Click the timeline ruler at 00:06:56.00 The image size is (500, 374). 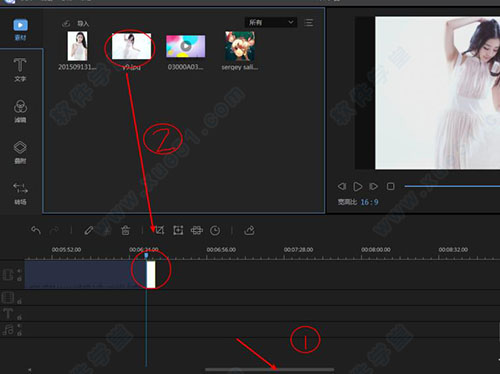pyautogui.click(x=221, y=250)
